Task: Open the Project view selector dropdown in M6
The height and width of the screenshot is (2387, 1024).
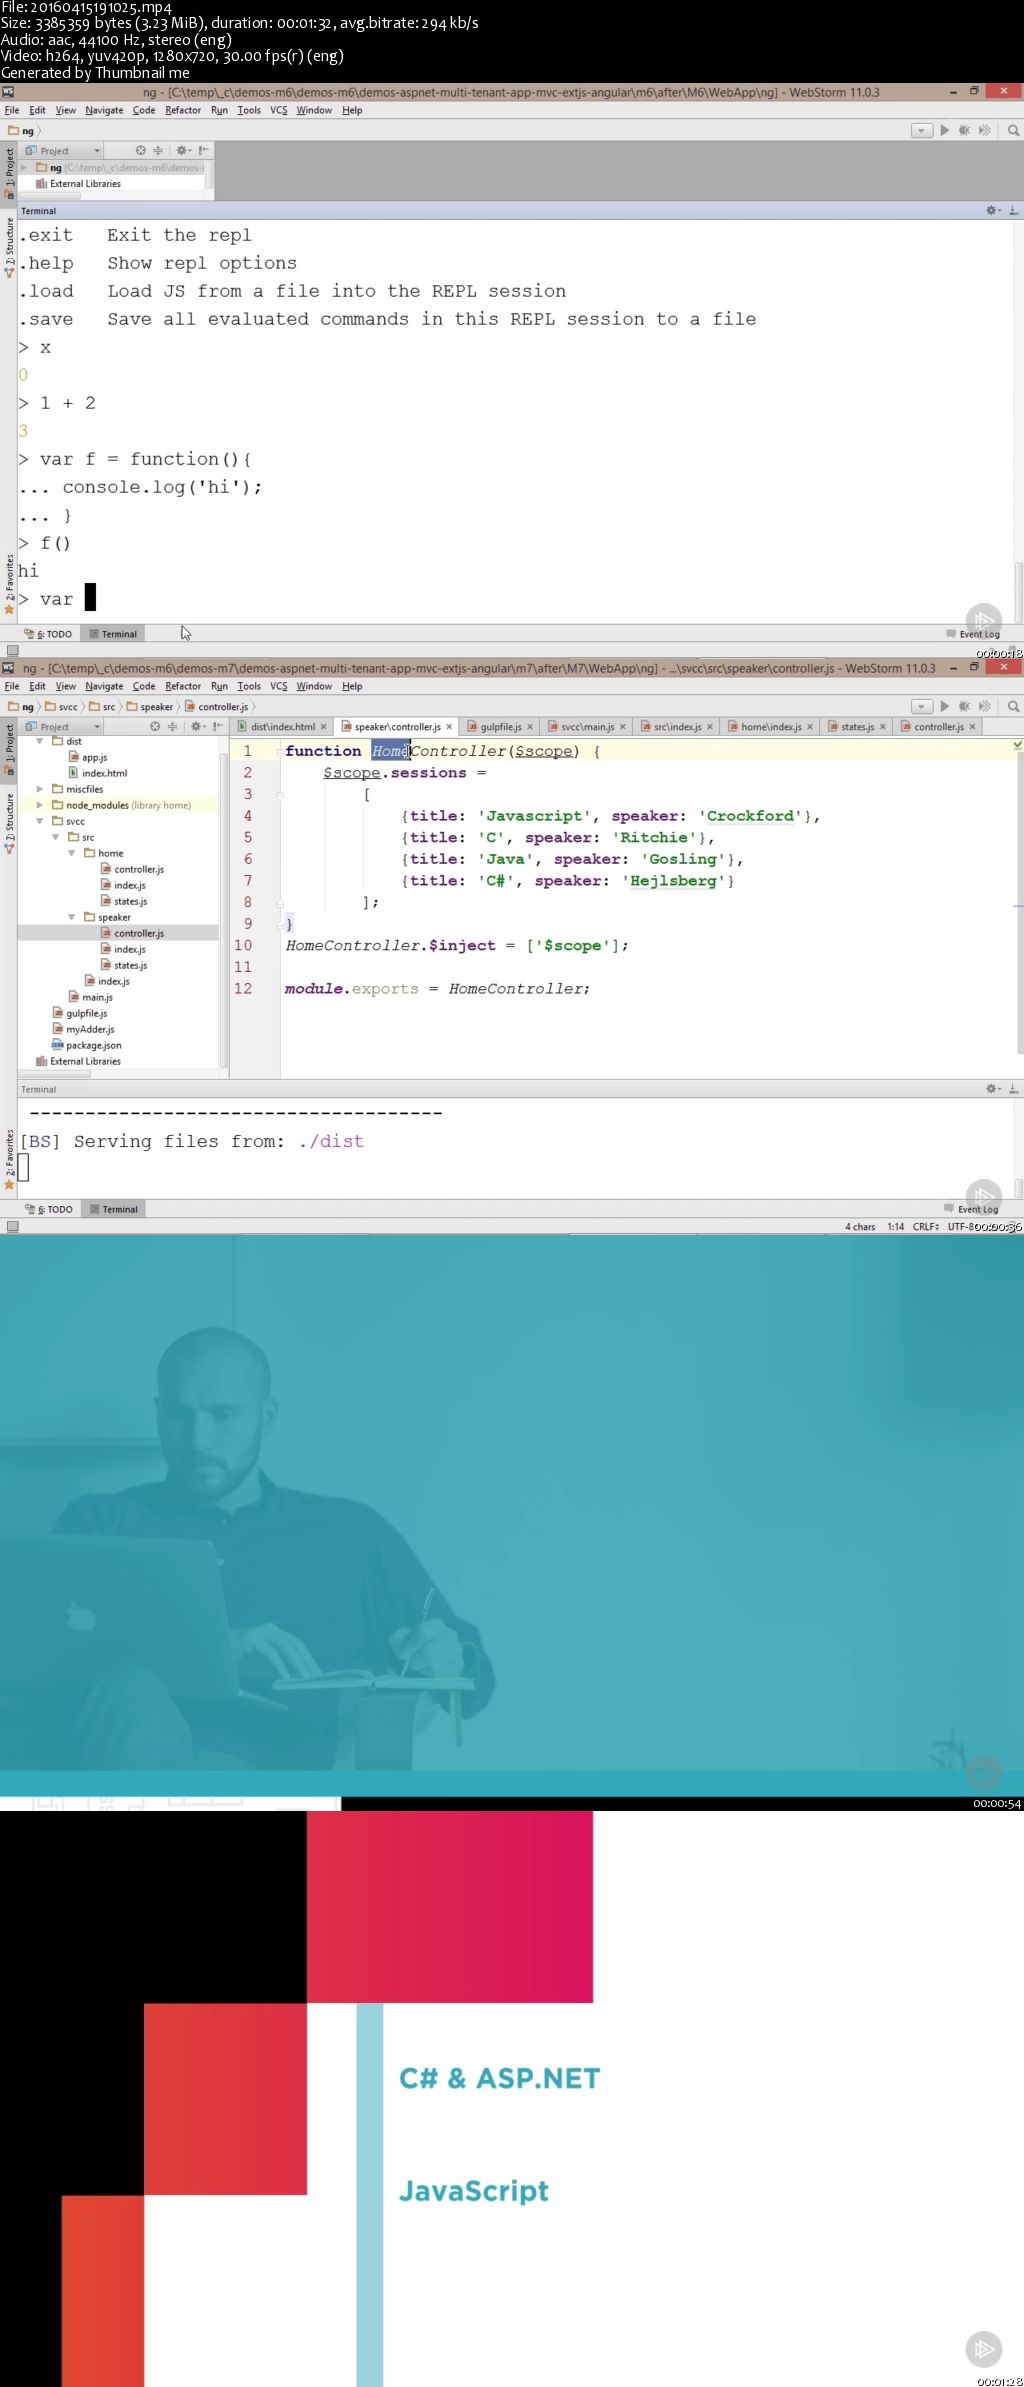Action: [x=63, y=151]
